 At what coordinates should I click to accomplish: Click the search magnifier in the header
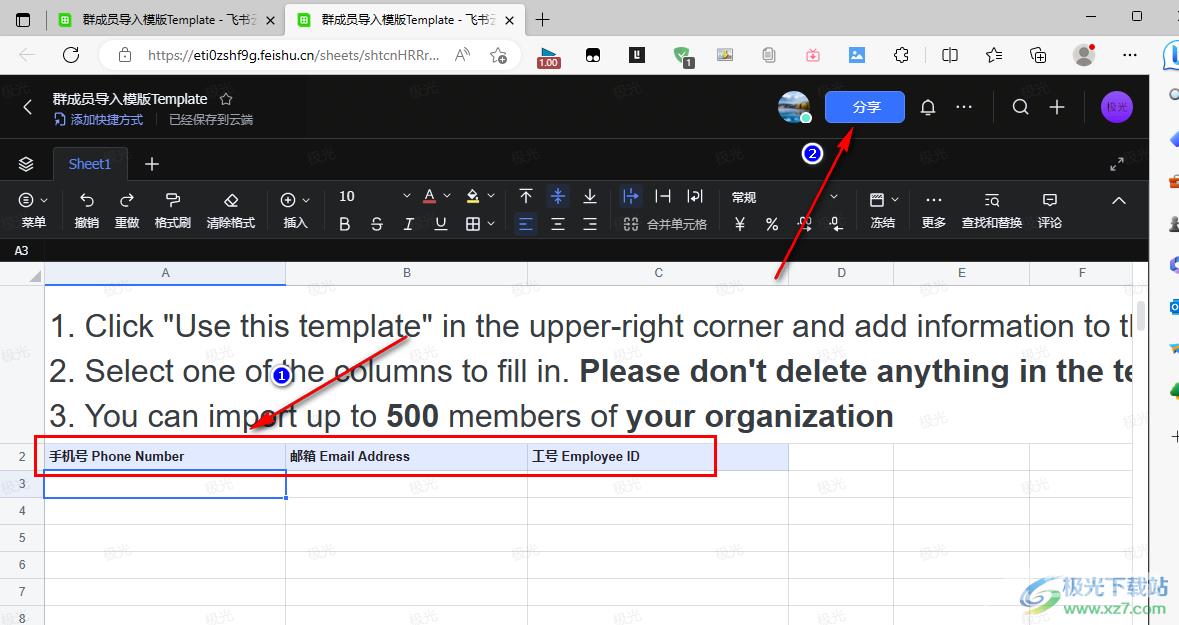coord(1020,107)
